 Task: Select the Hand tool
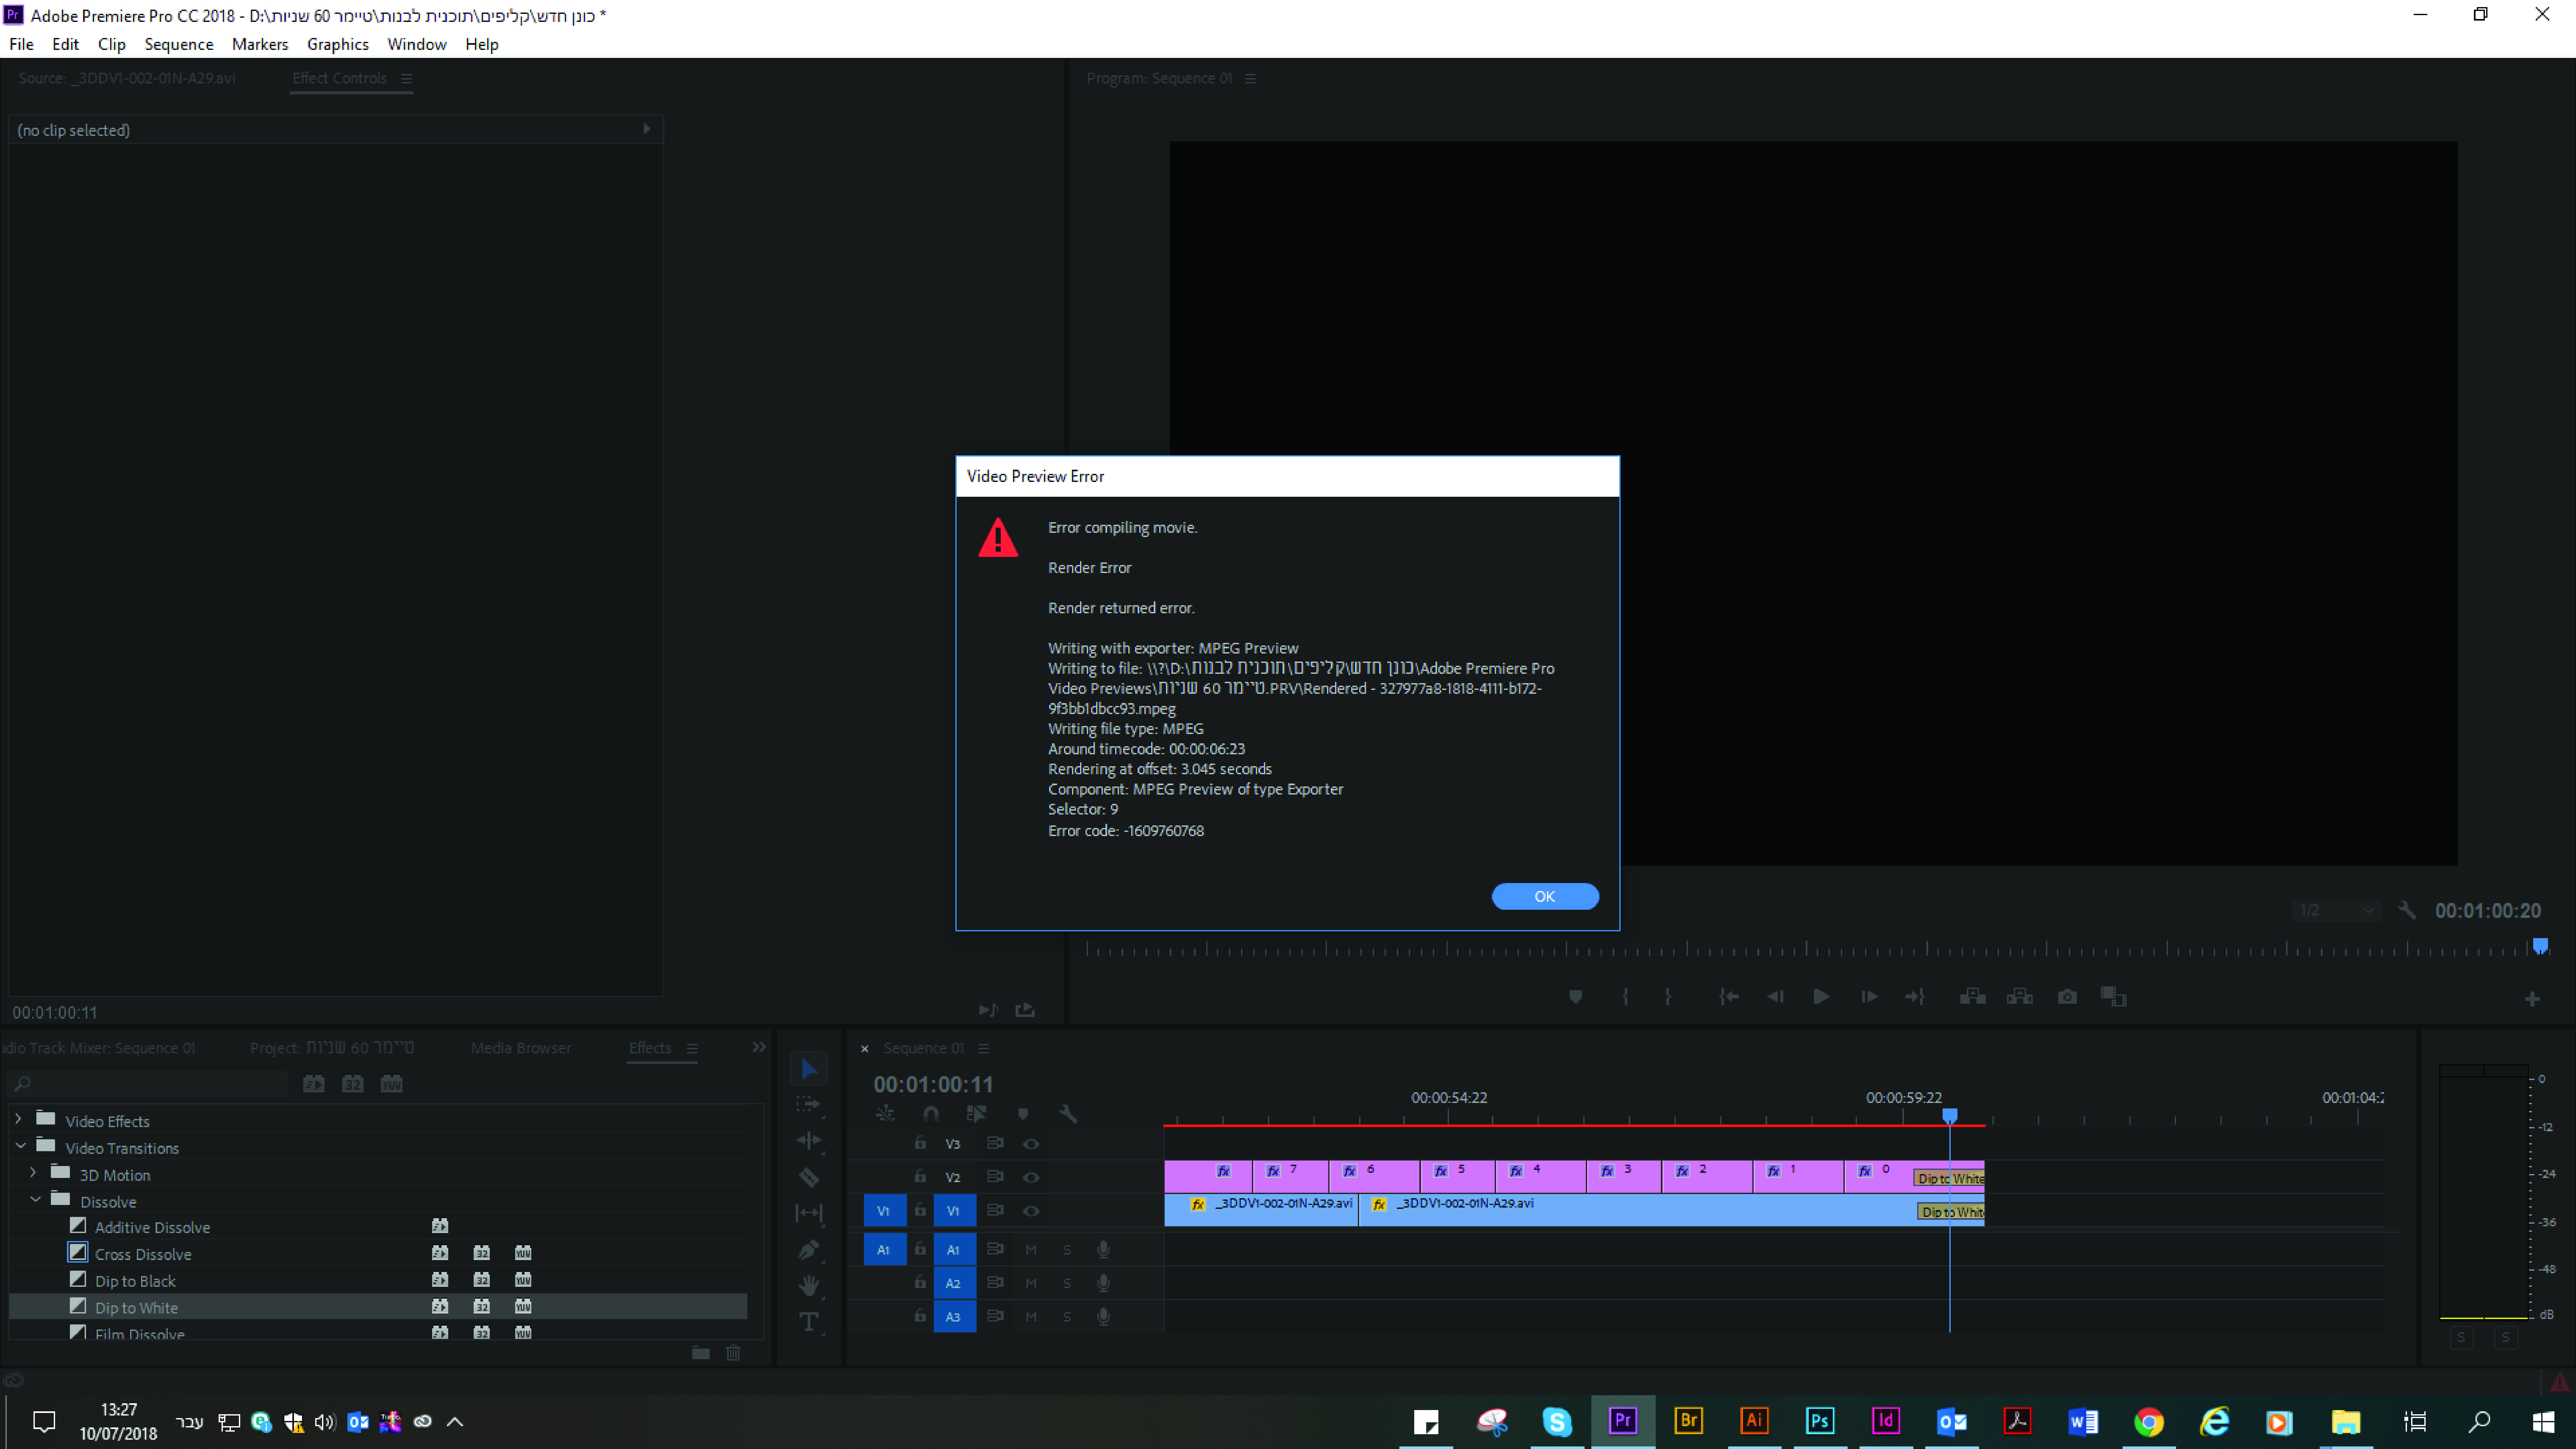[x=809, y=1285]
